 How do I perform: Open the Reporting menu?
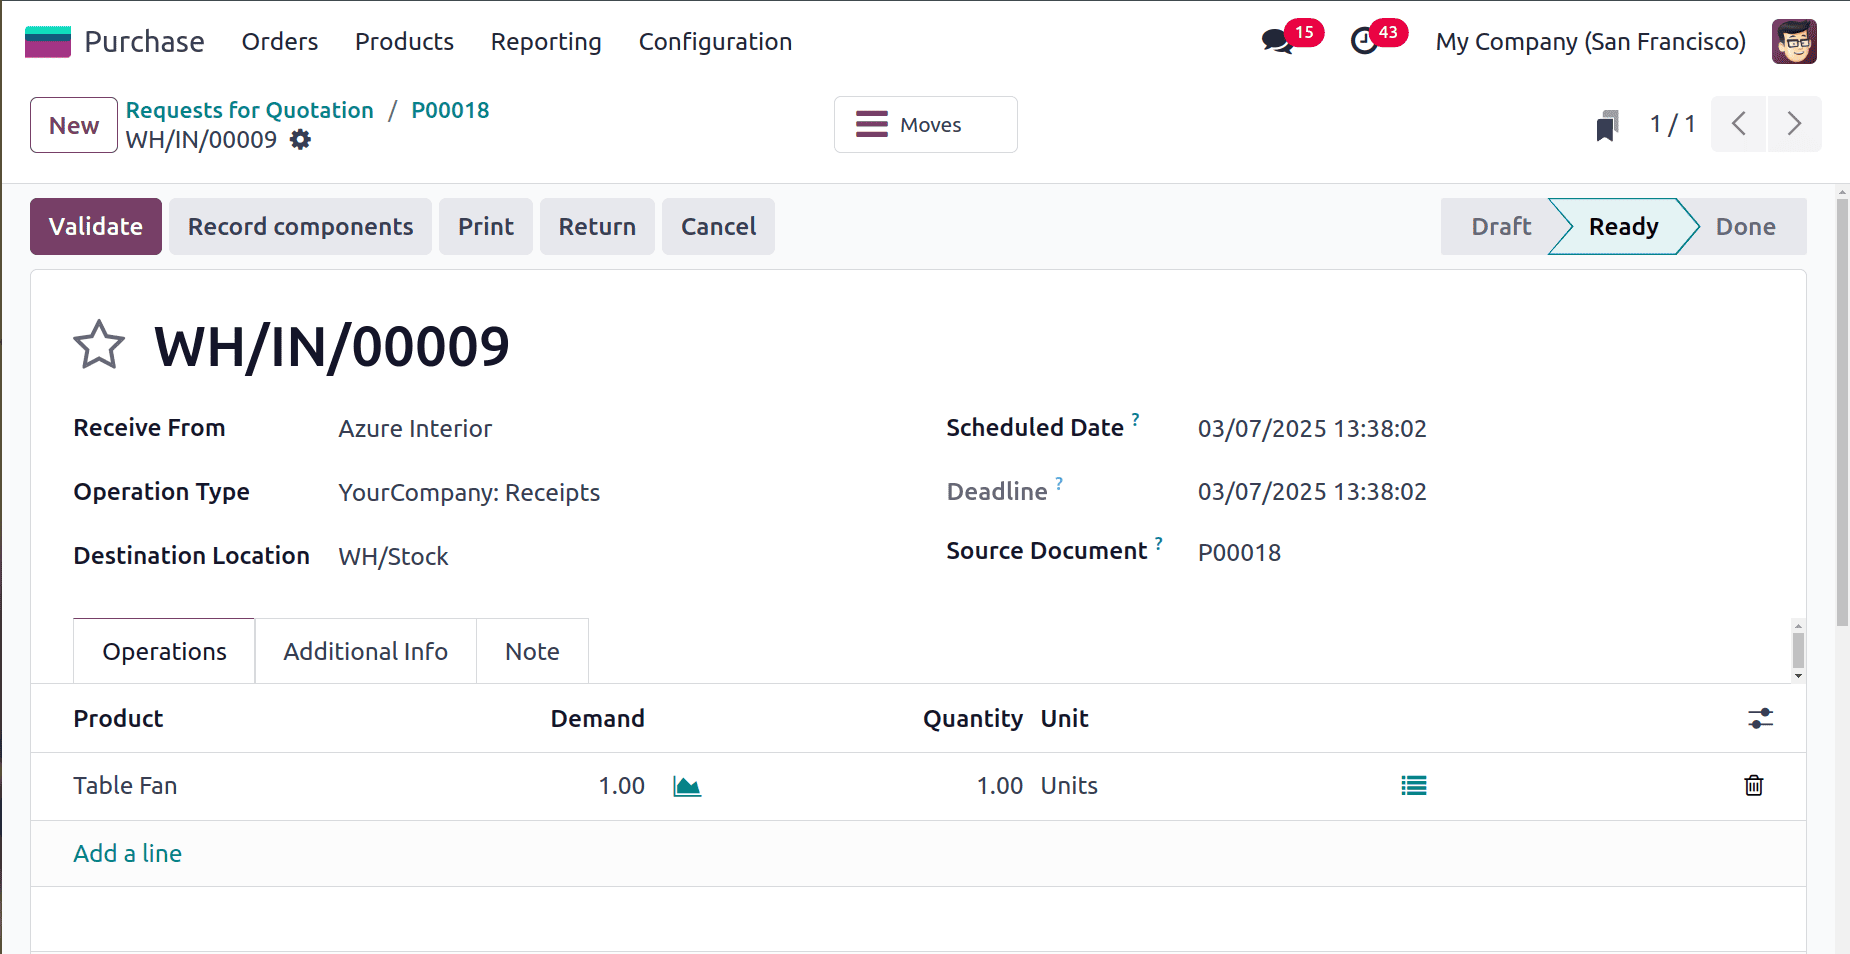click(546, 41)
